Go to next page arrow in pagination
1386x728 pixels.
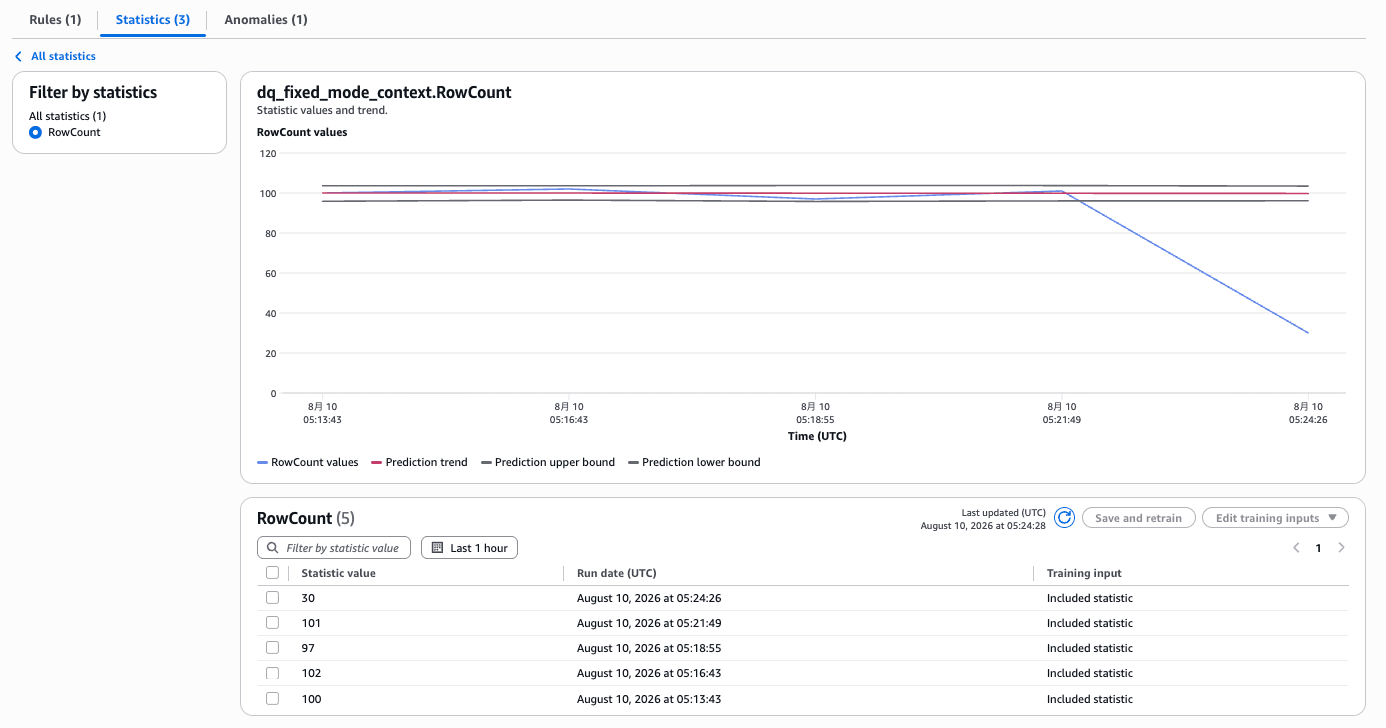point(1341,548)
